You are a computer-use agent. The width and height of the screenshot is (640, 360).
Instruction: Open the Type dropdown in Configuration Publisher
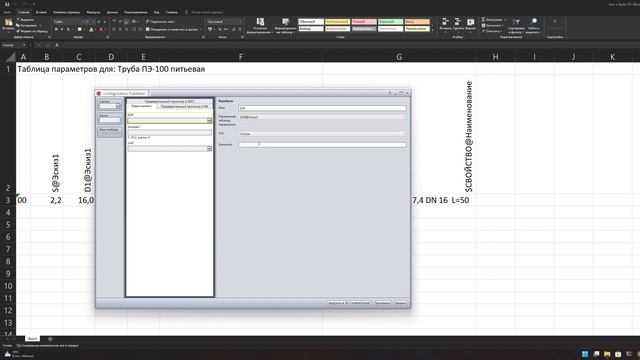322,133
